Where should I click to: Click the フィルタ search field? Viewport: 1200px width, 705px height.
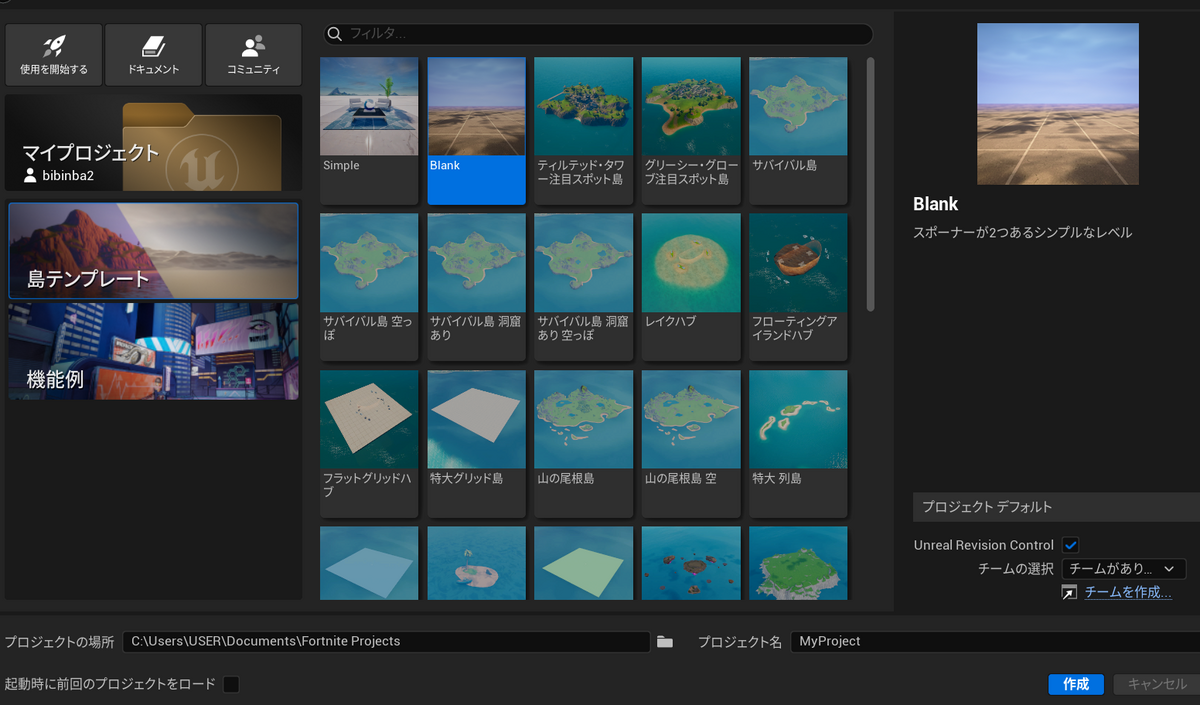(x=598, y=33)
